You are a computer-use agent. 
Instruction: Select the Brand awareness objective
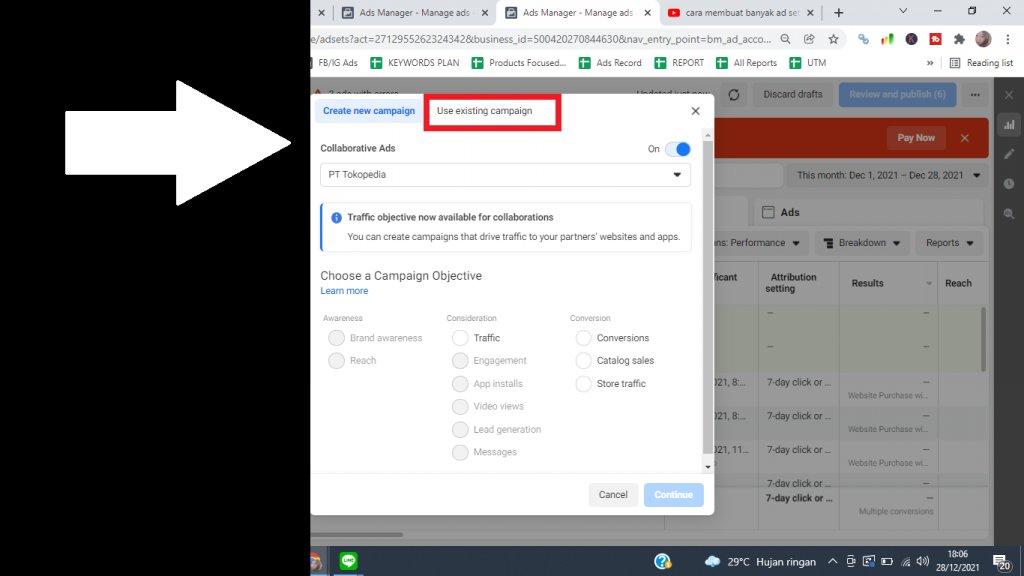336,338
